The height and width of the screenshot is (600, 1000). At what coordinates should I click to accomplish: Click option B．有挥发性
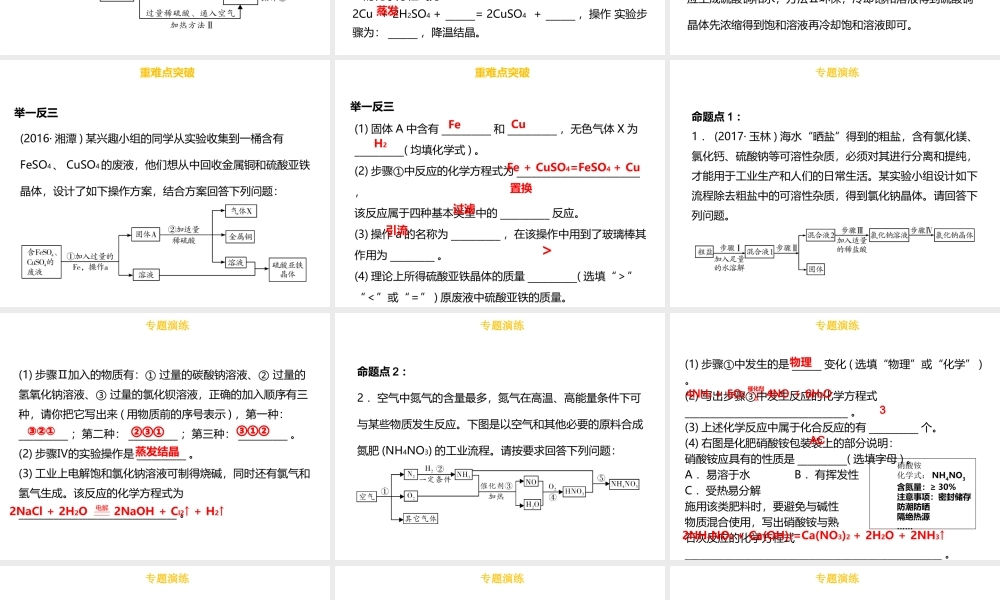pyautogui.click(x=827, y=474)
